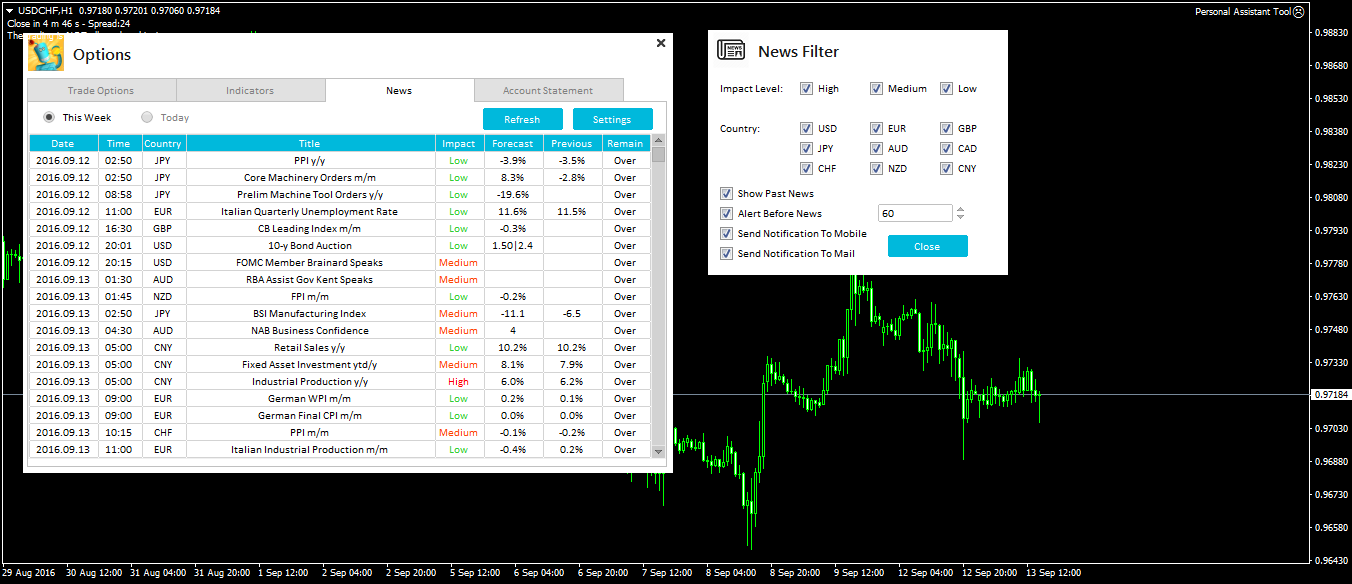Decrease alert minutes with the down arrow

point(960,217)
